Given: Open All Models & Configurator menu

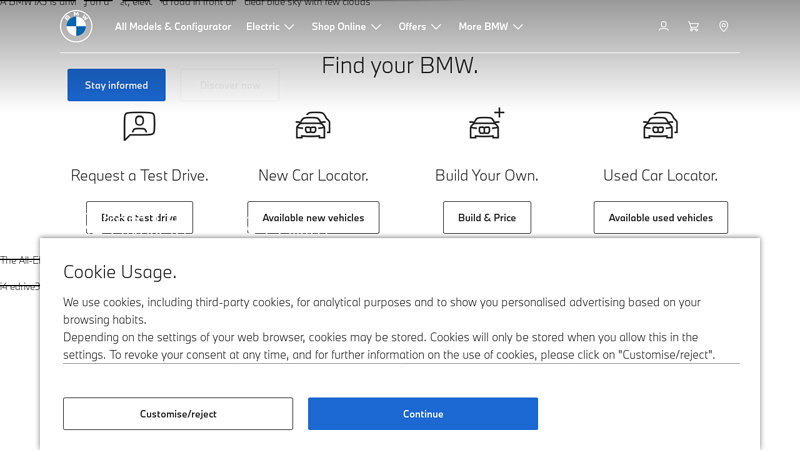Looking at the screenshot, I should tap(173, 27).
